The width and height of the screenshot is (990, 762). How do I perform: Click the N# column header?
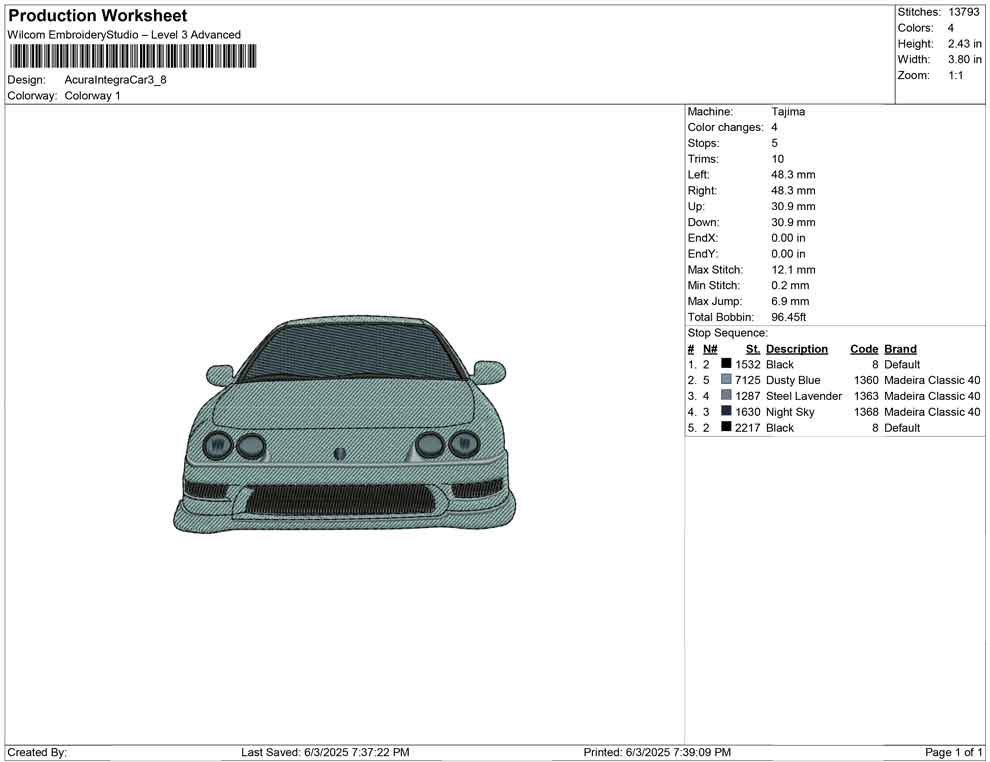click(709, 349)
